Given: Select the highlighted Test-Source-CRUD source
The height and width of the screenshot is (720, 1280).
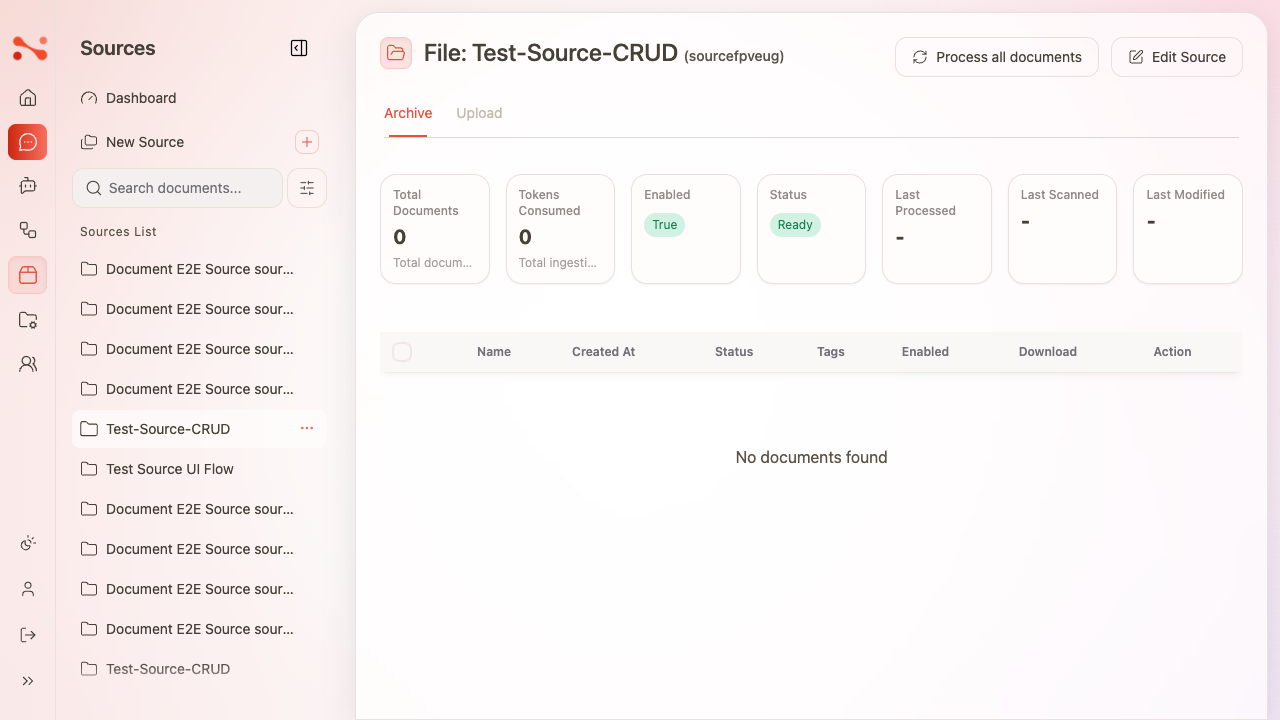Looking at the screenshot, I should coord(199,429).
